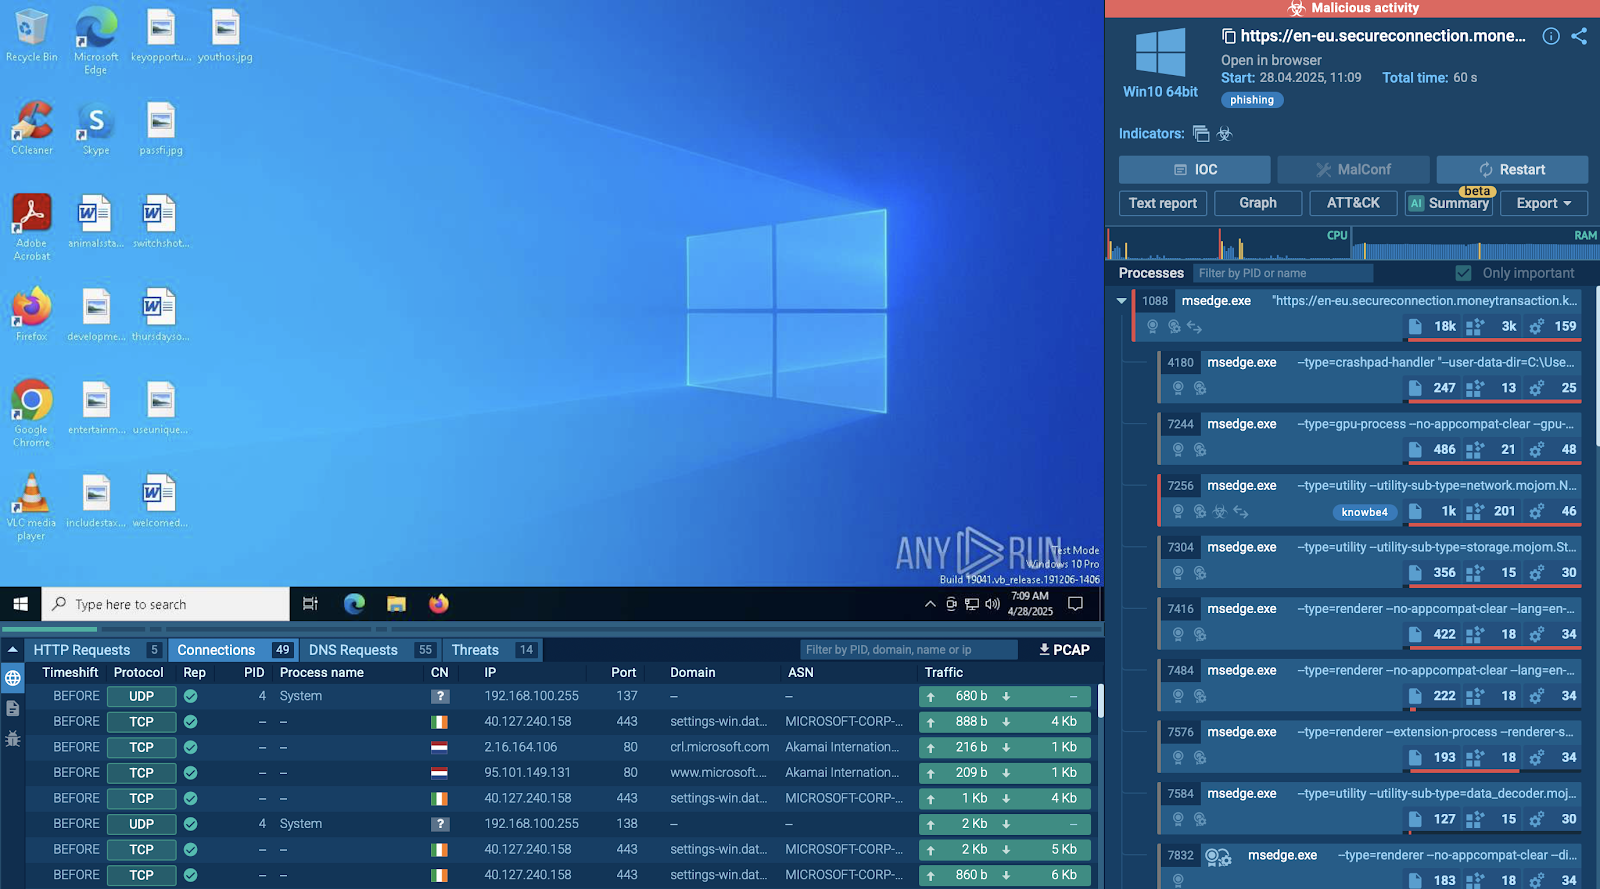The width and height of the screenshot is (1600, 889).
Task: Open the Export dropdown
Action: (1544, 203)
